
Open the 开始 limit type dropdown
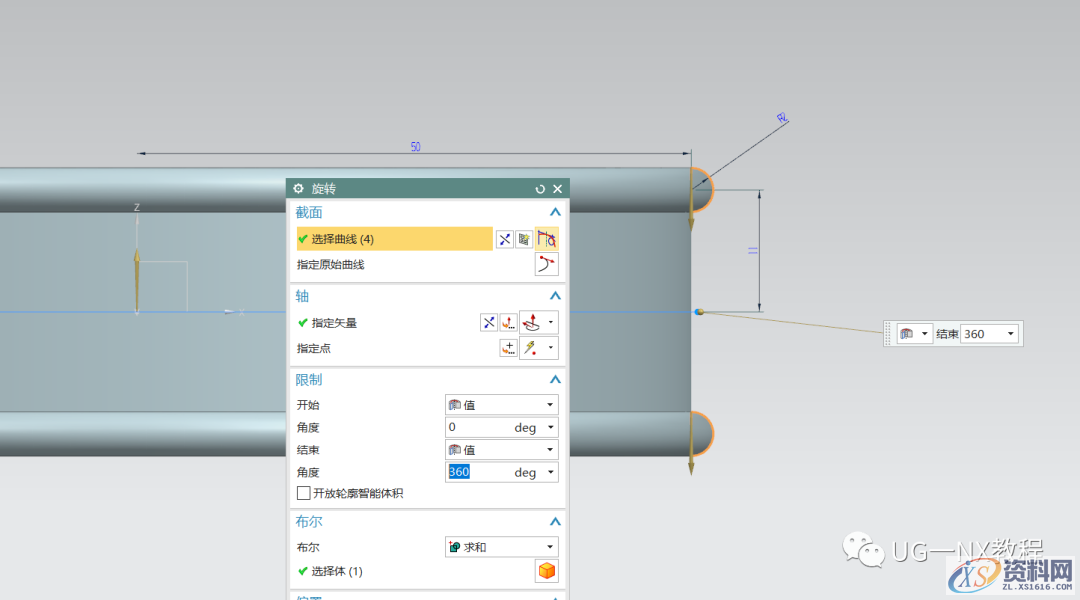click(501, 405)
